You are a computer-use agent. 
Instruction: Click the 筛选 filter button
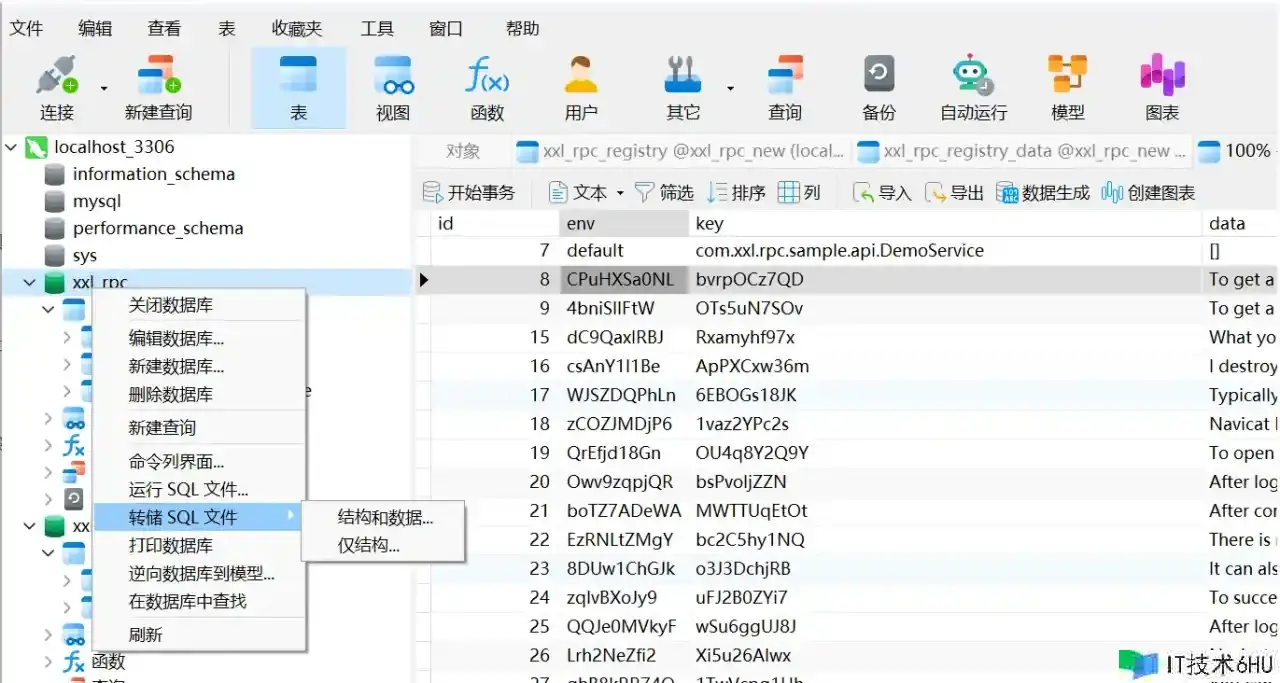click(665, 193)
